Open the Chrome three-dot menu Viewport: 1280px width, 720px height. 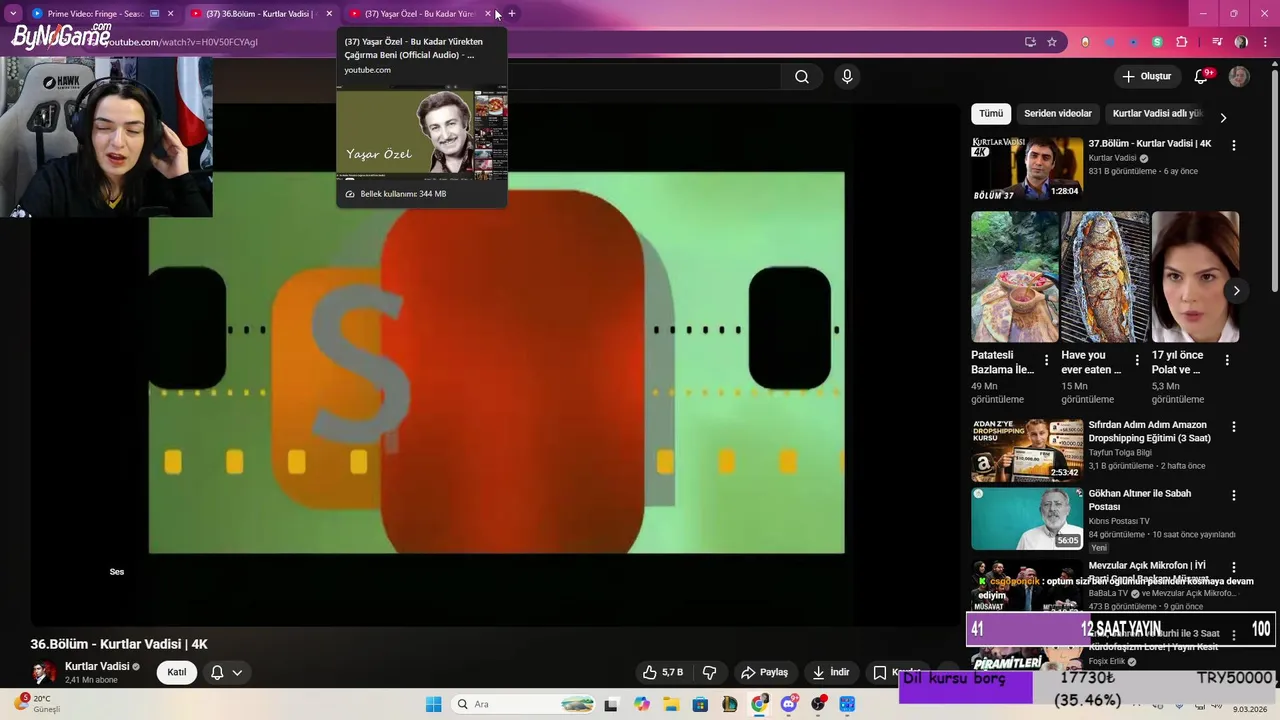(x=1263, y=42)
